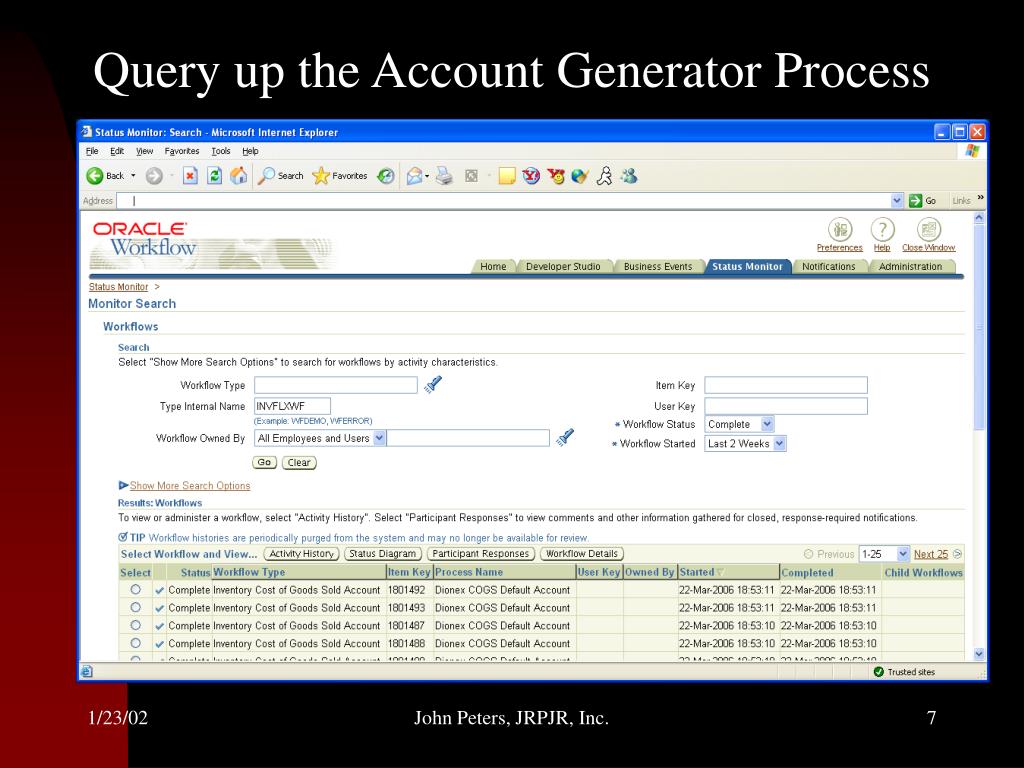The height and width of the screenshot is (768, 1024).
Task: Click the Trusted sites status icon
Action: [x=878, y=671]
